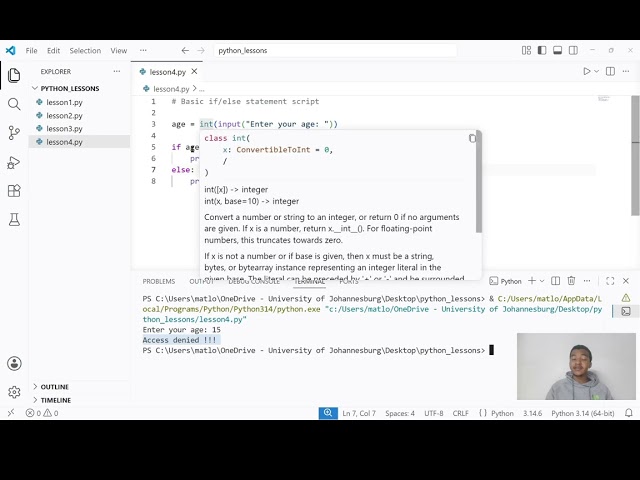The height and width of the screenshot is (480, 640).
Task: Split the terminal
Action: coord(556,281)
